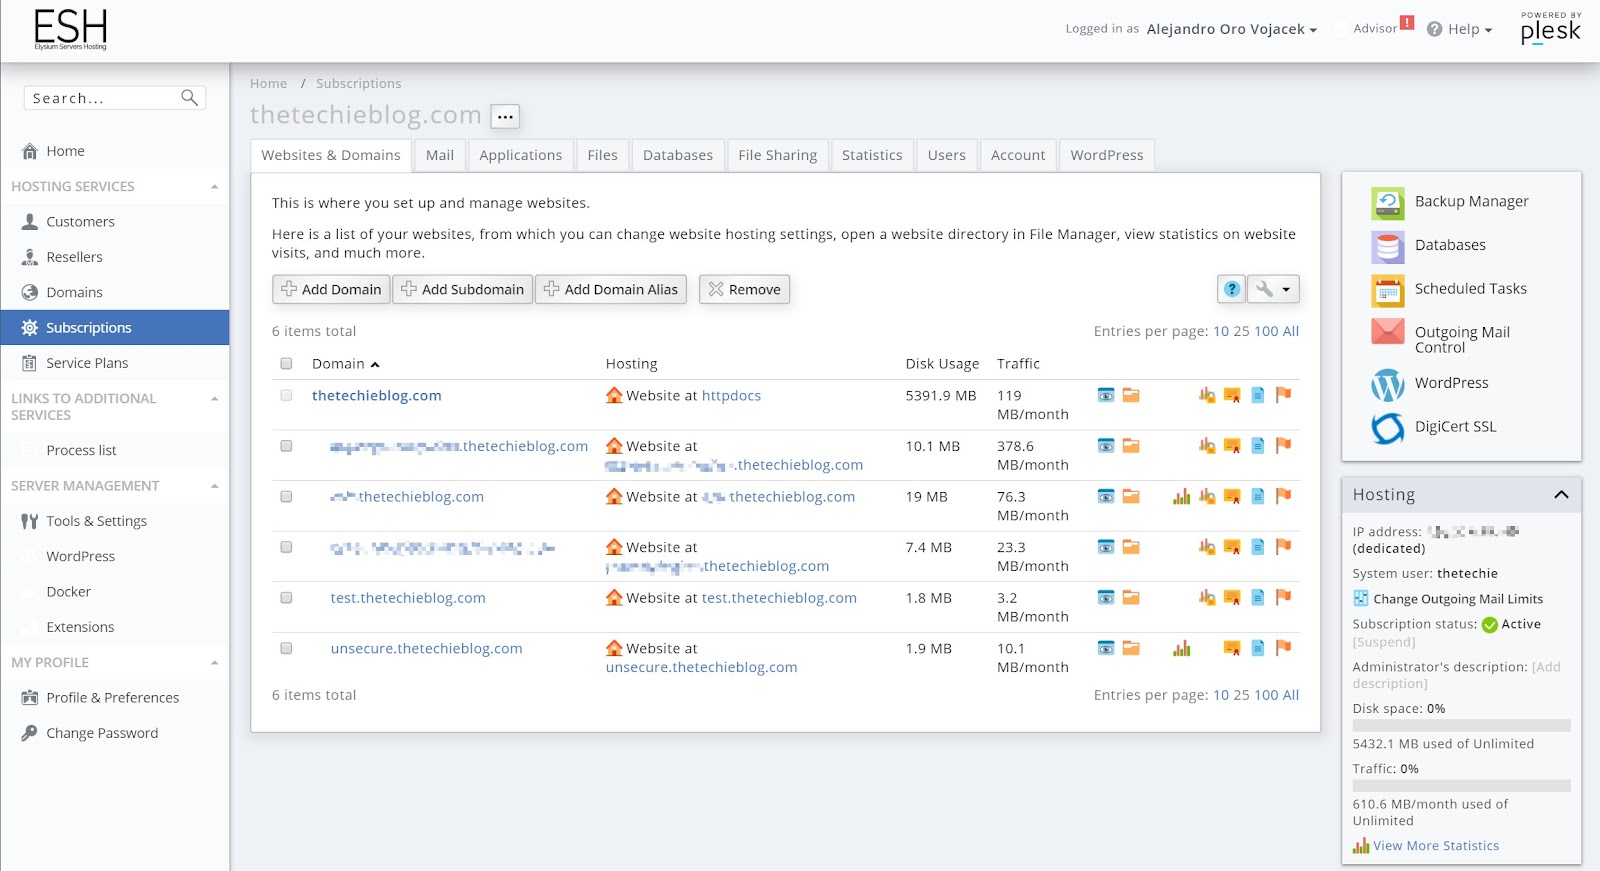This screenshot has width=1600, height=871.
Task: Open Subscriptions in the left sidebar
Action: click(115, 328)
